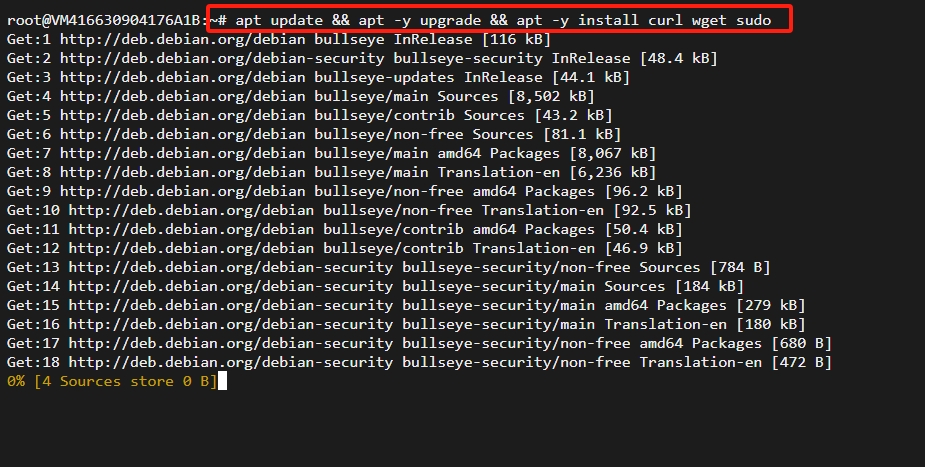Click the "[8,502 kB]" size on the Get:4 line
The image size is (925, 467).
[x=550, y=96]
